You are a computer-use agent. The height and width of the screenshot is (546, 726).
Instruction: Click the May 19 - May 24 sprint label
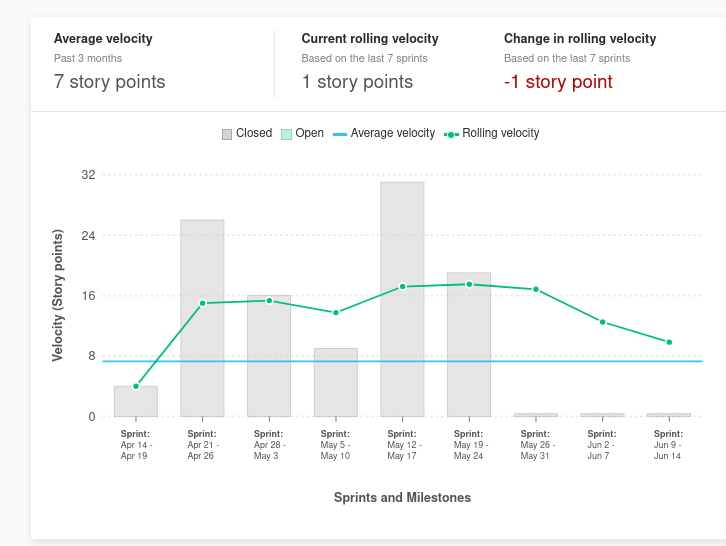tap(469, 445)
